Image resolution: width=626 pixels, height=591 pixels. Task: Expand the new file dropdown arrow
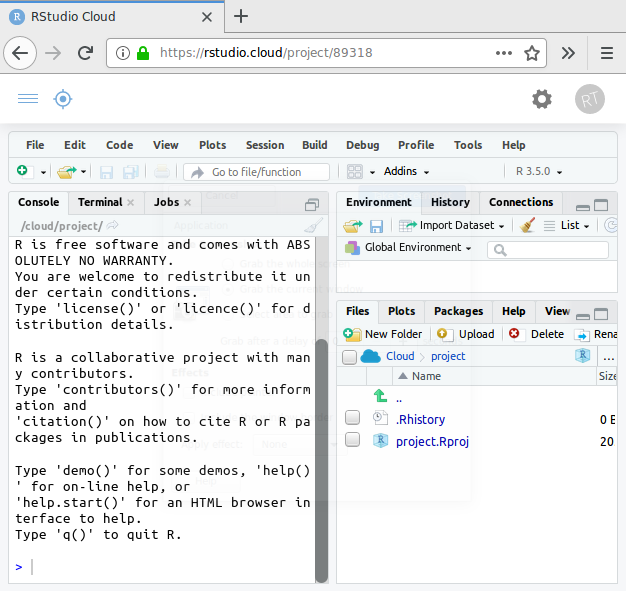[x=43, y=173]
